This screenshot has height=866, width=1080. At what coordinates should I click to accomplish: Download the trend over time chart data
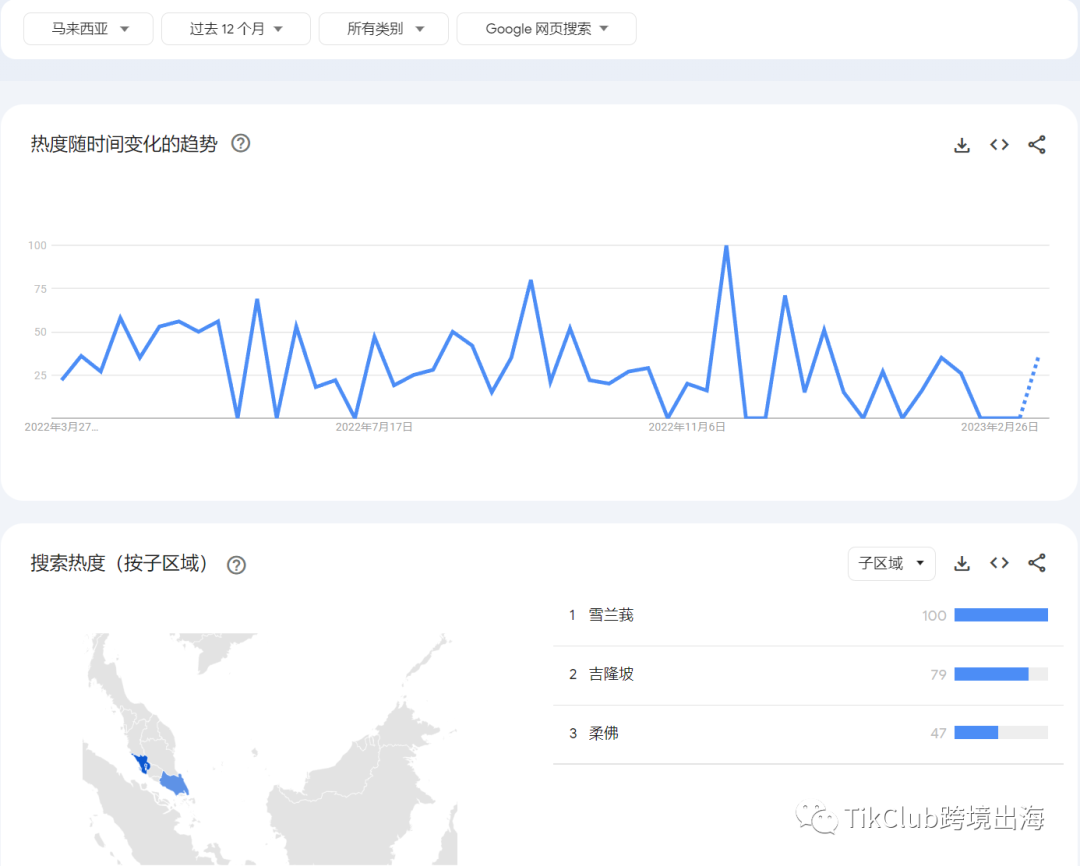click(x=962, y=145)
